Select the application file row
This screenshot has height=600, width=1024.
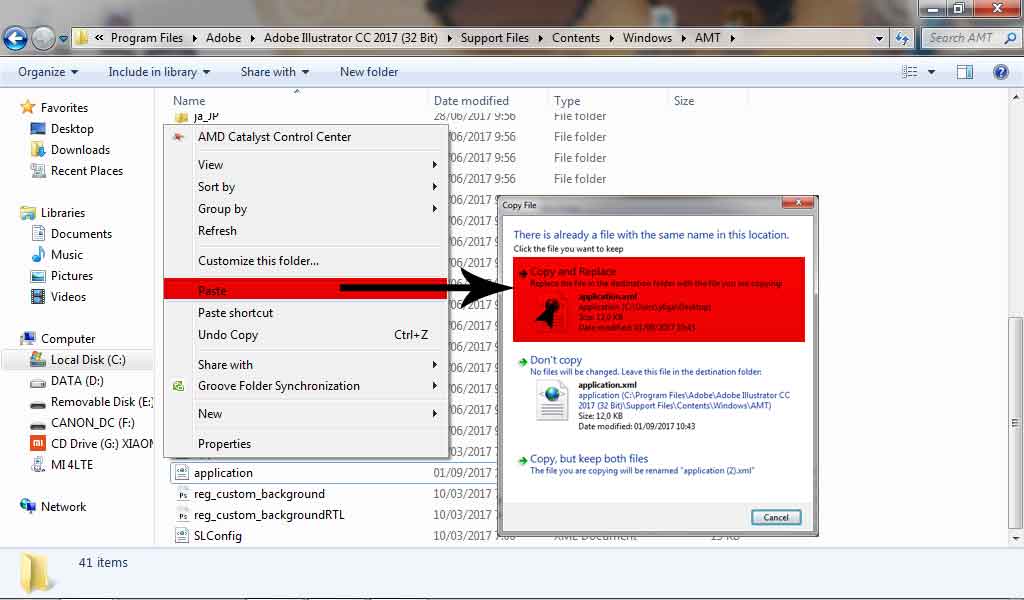(x=333, y=473)
